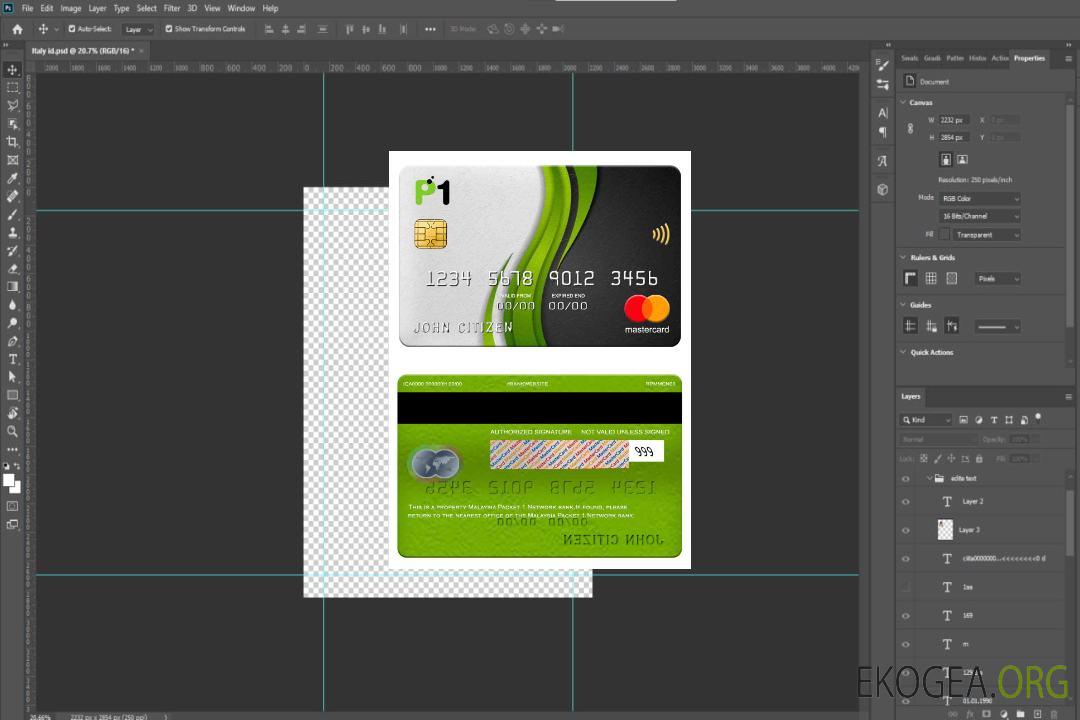Select the Zoom tool

pyautogui.click(x=12, y=431)
